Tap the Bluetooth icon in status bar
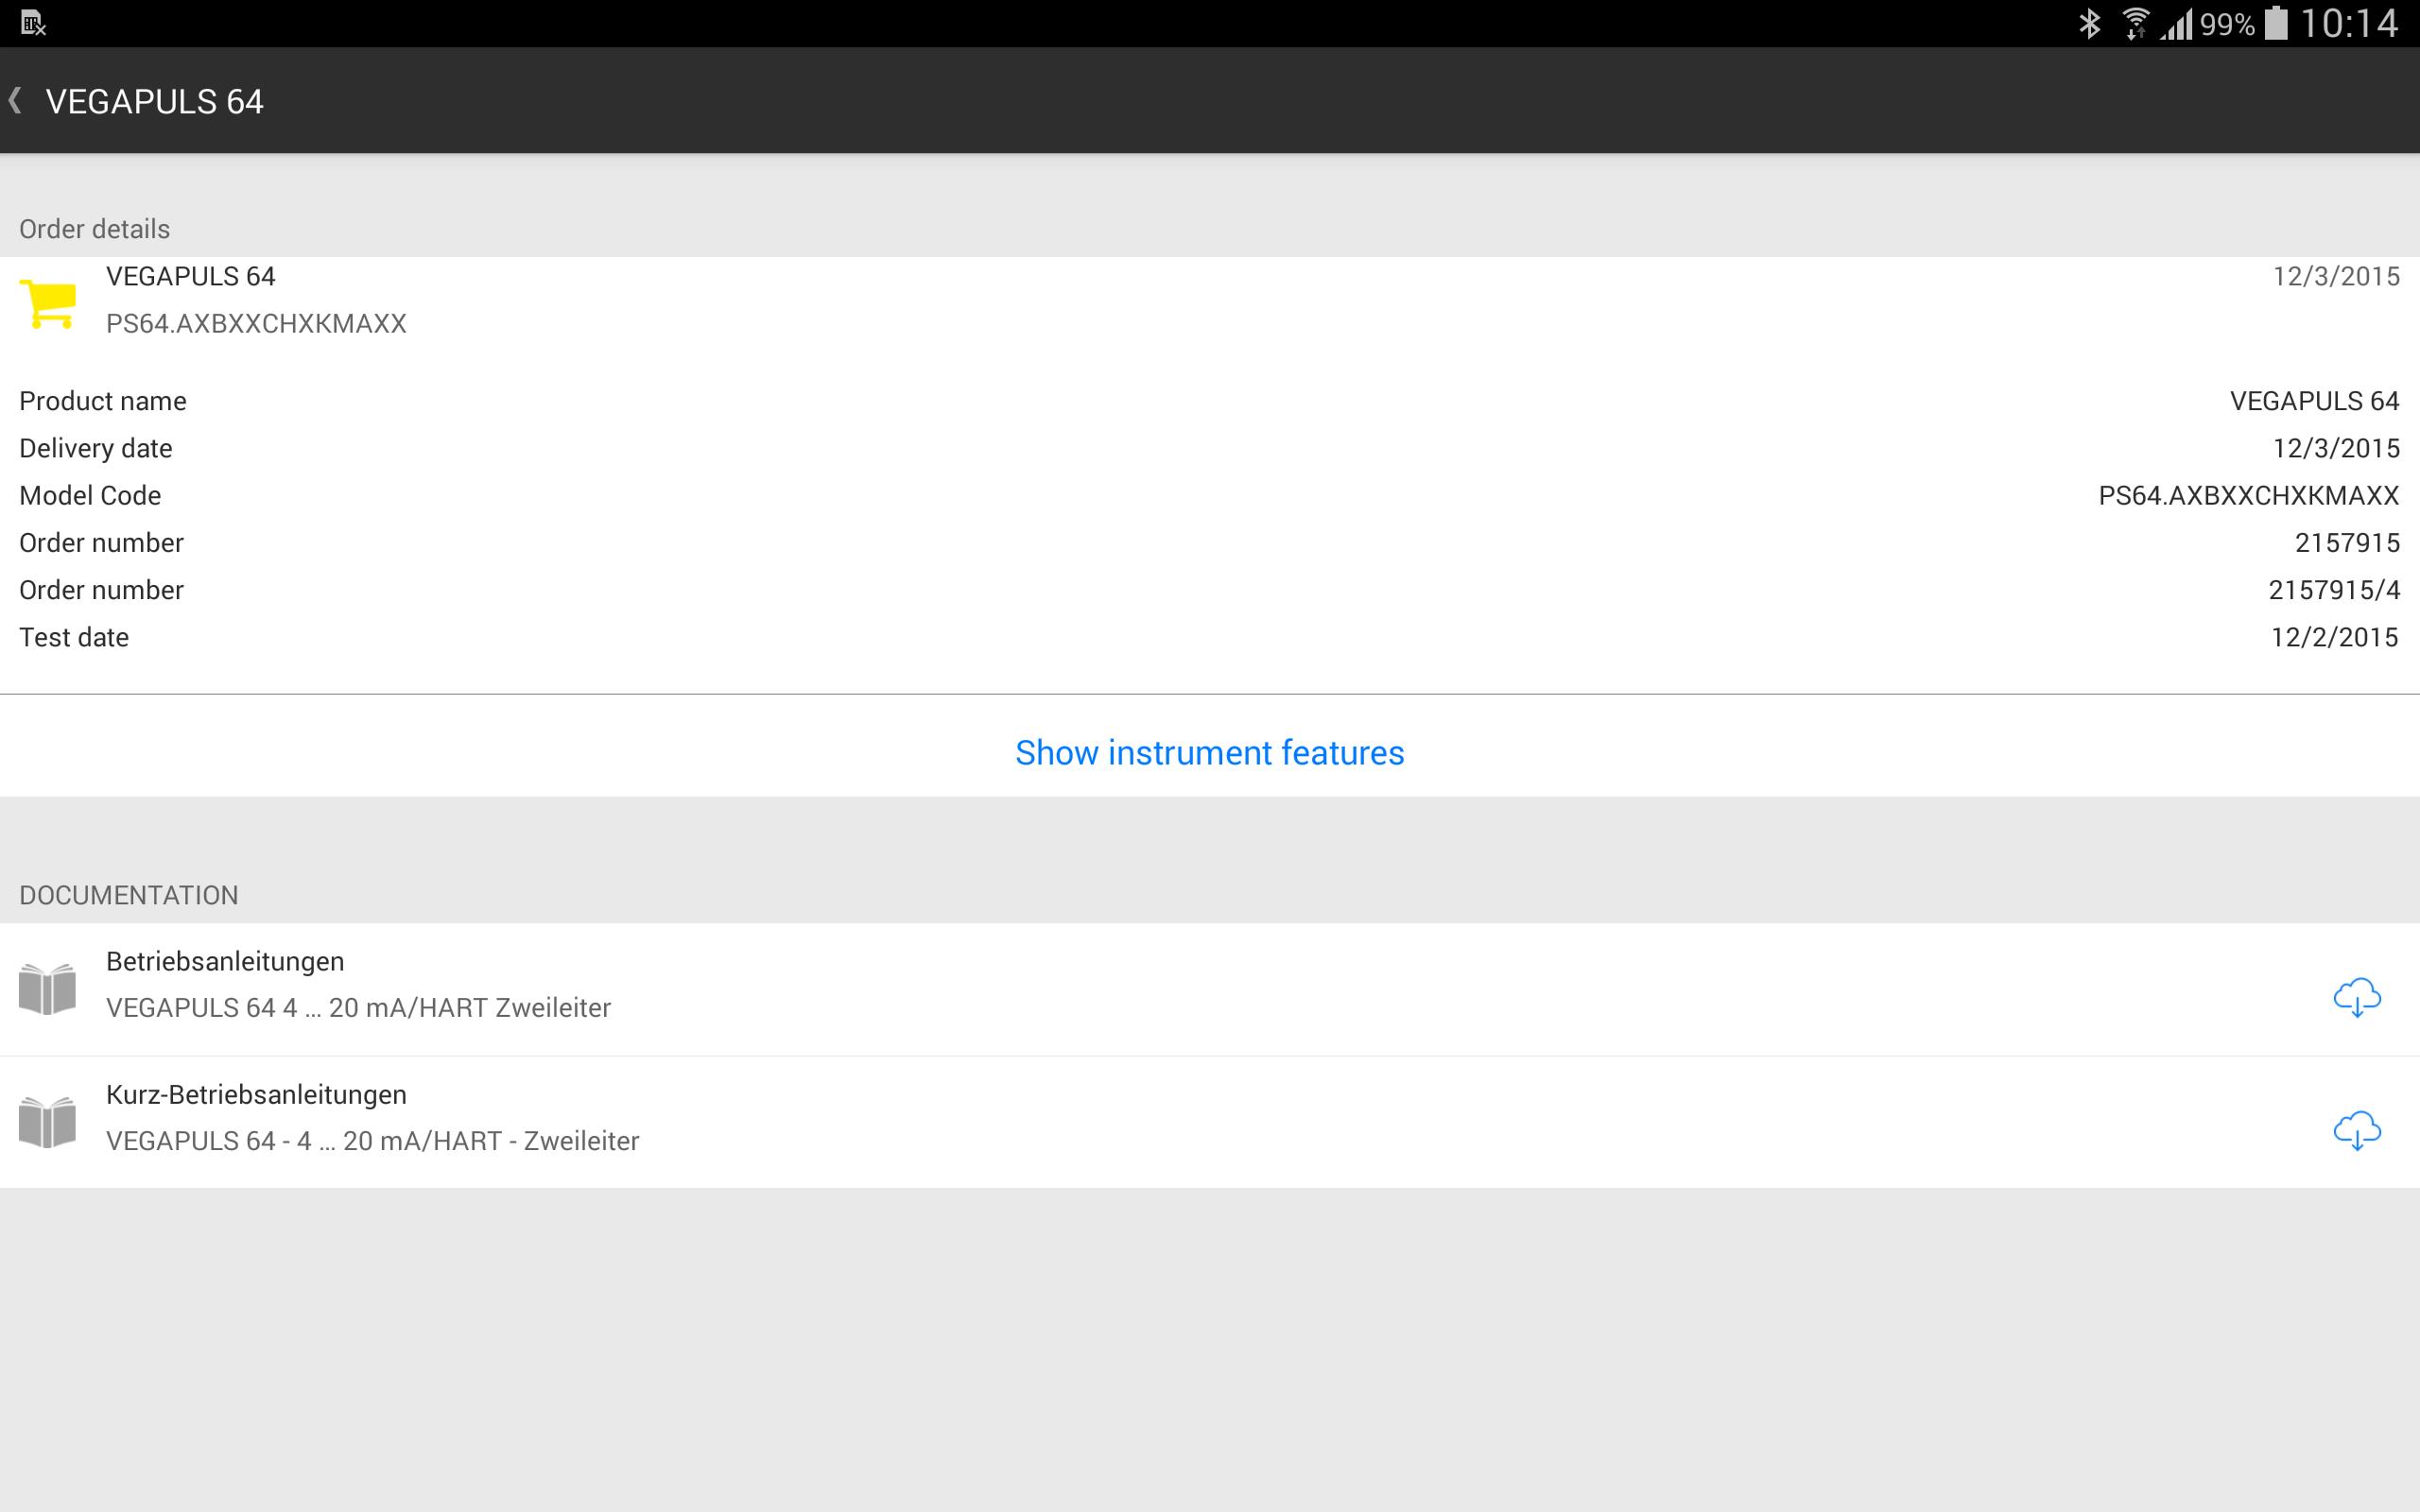This screenshot has width=2420, height=1512. [2089, 23]
